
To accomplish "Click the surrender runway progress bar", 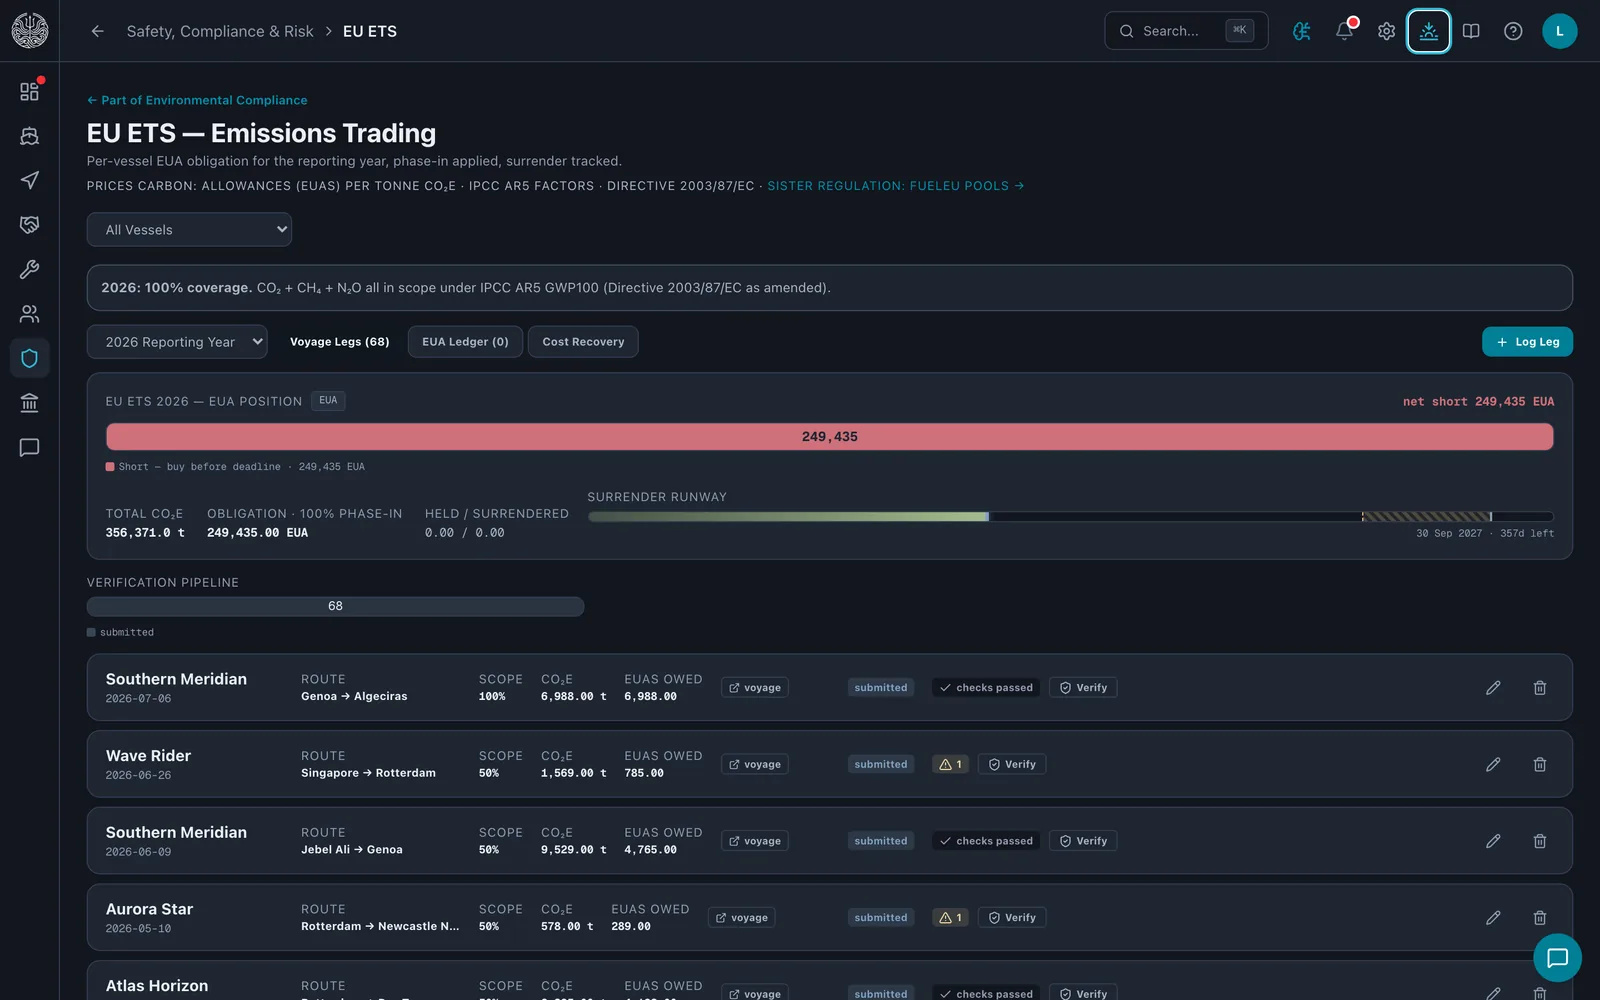I will pyautogui.click(x=1070, y=517).
